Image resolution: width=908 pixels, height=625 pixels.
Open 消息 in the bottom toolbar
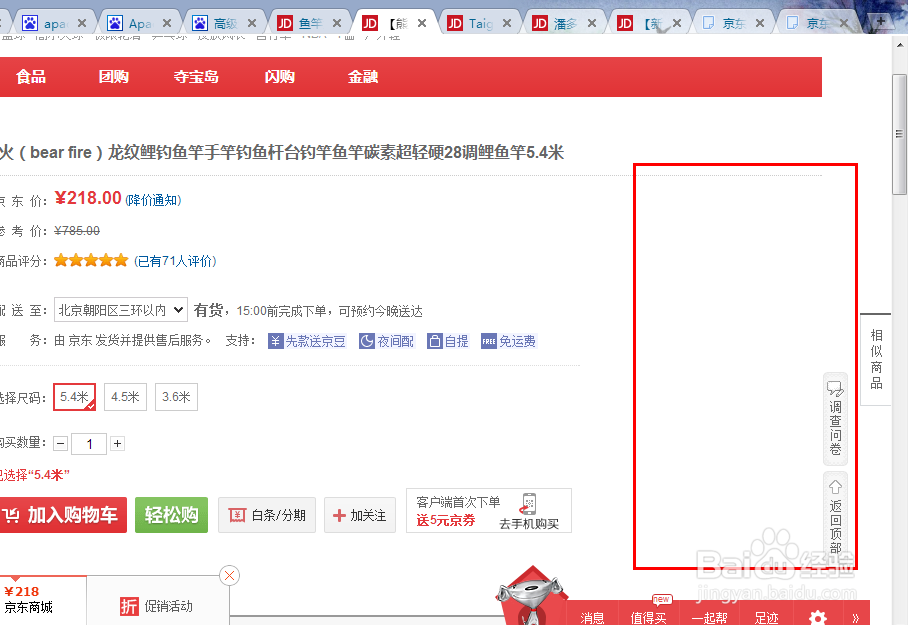tap(592, 617)
